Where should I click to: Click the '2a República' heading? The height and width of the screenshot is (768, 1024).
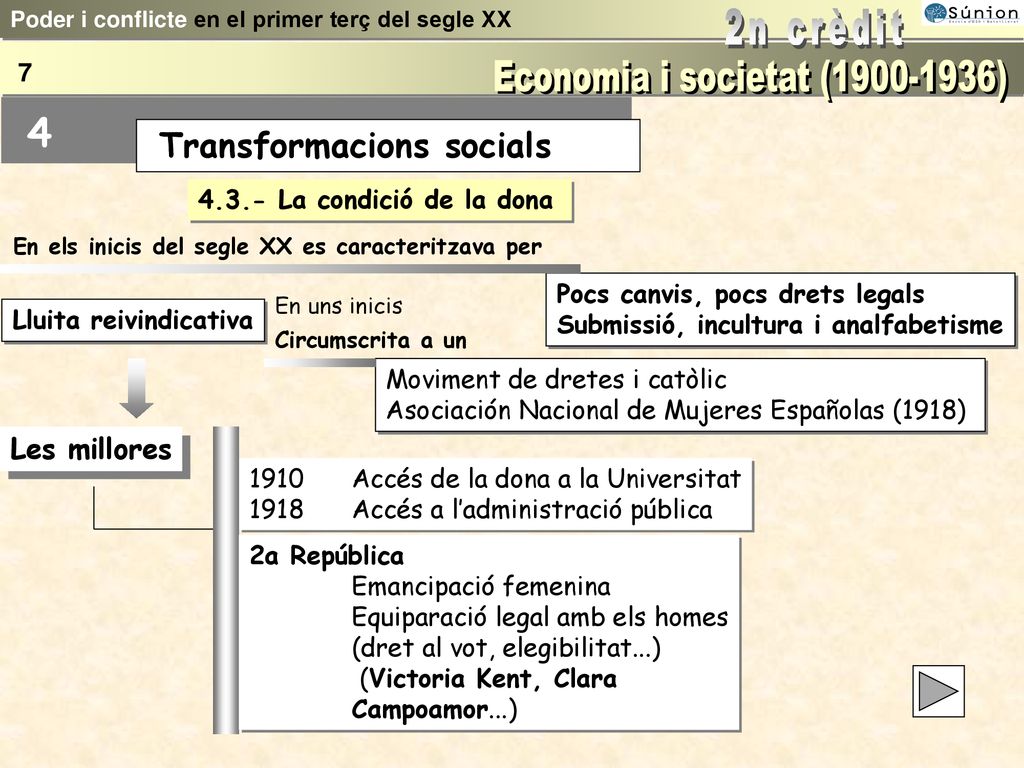point(327,556)
